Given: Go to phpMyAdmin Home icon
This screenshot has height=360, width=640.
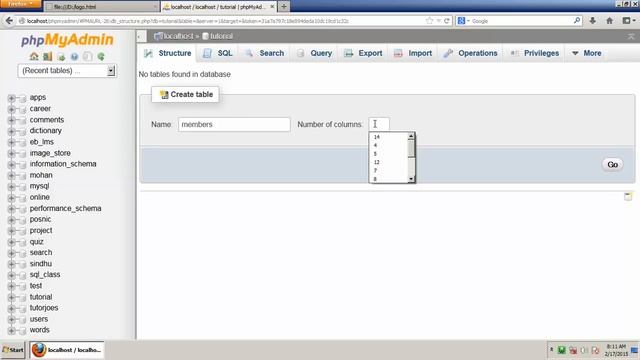Looking at the screenshot, I should [34, 56].
